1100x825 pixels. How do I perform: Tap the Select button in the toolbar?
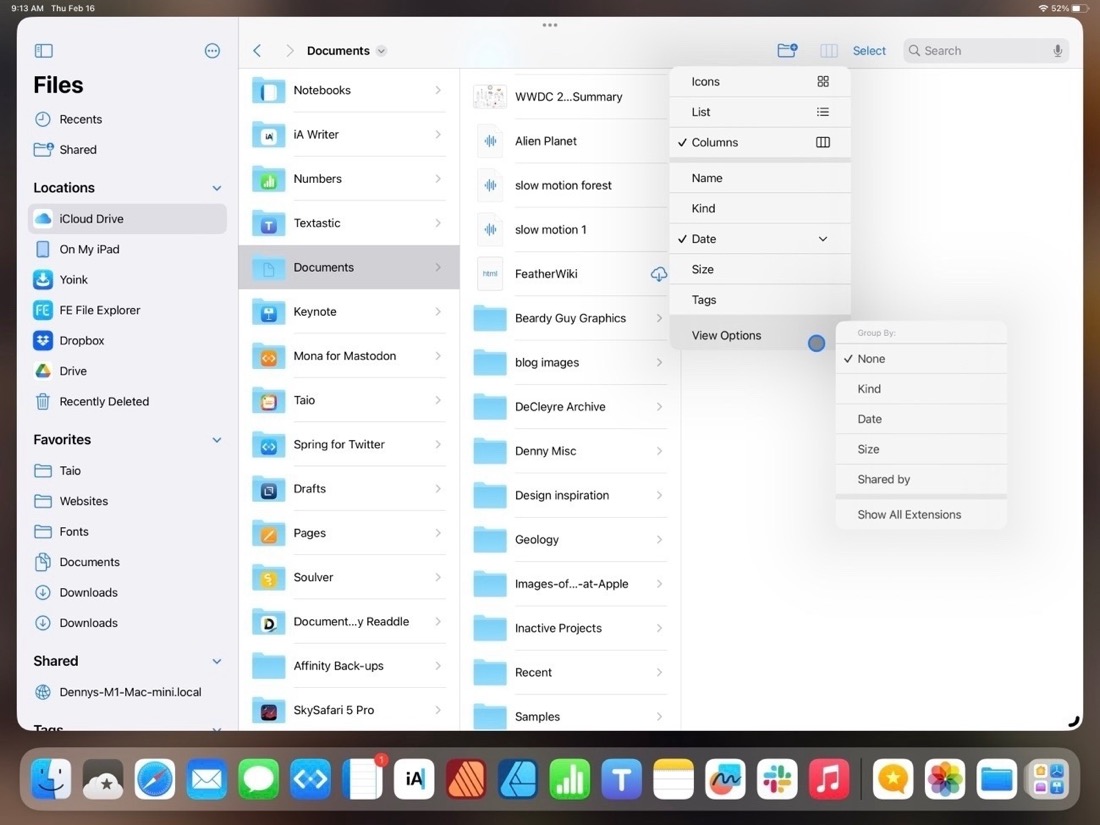(868, 50)
